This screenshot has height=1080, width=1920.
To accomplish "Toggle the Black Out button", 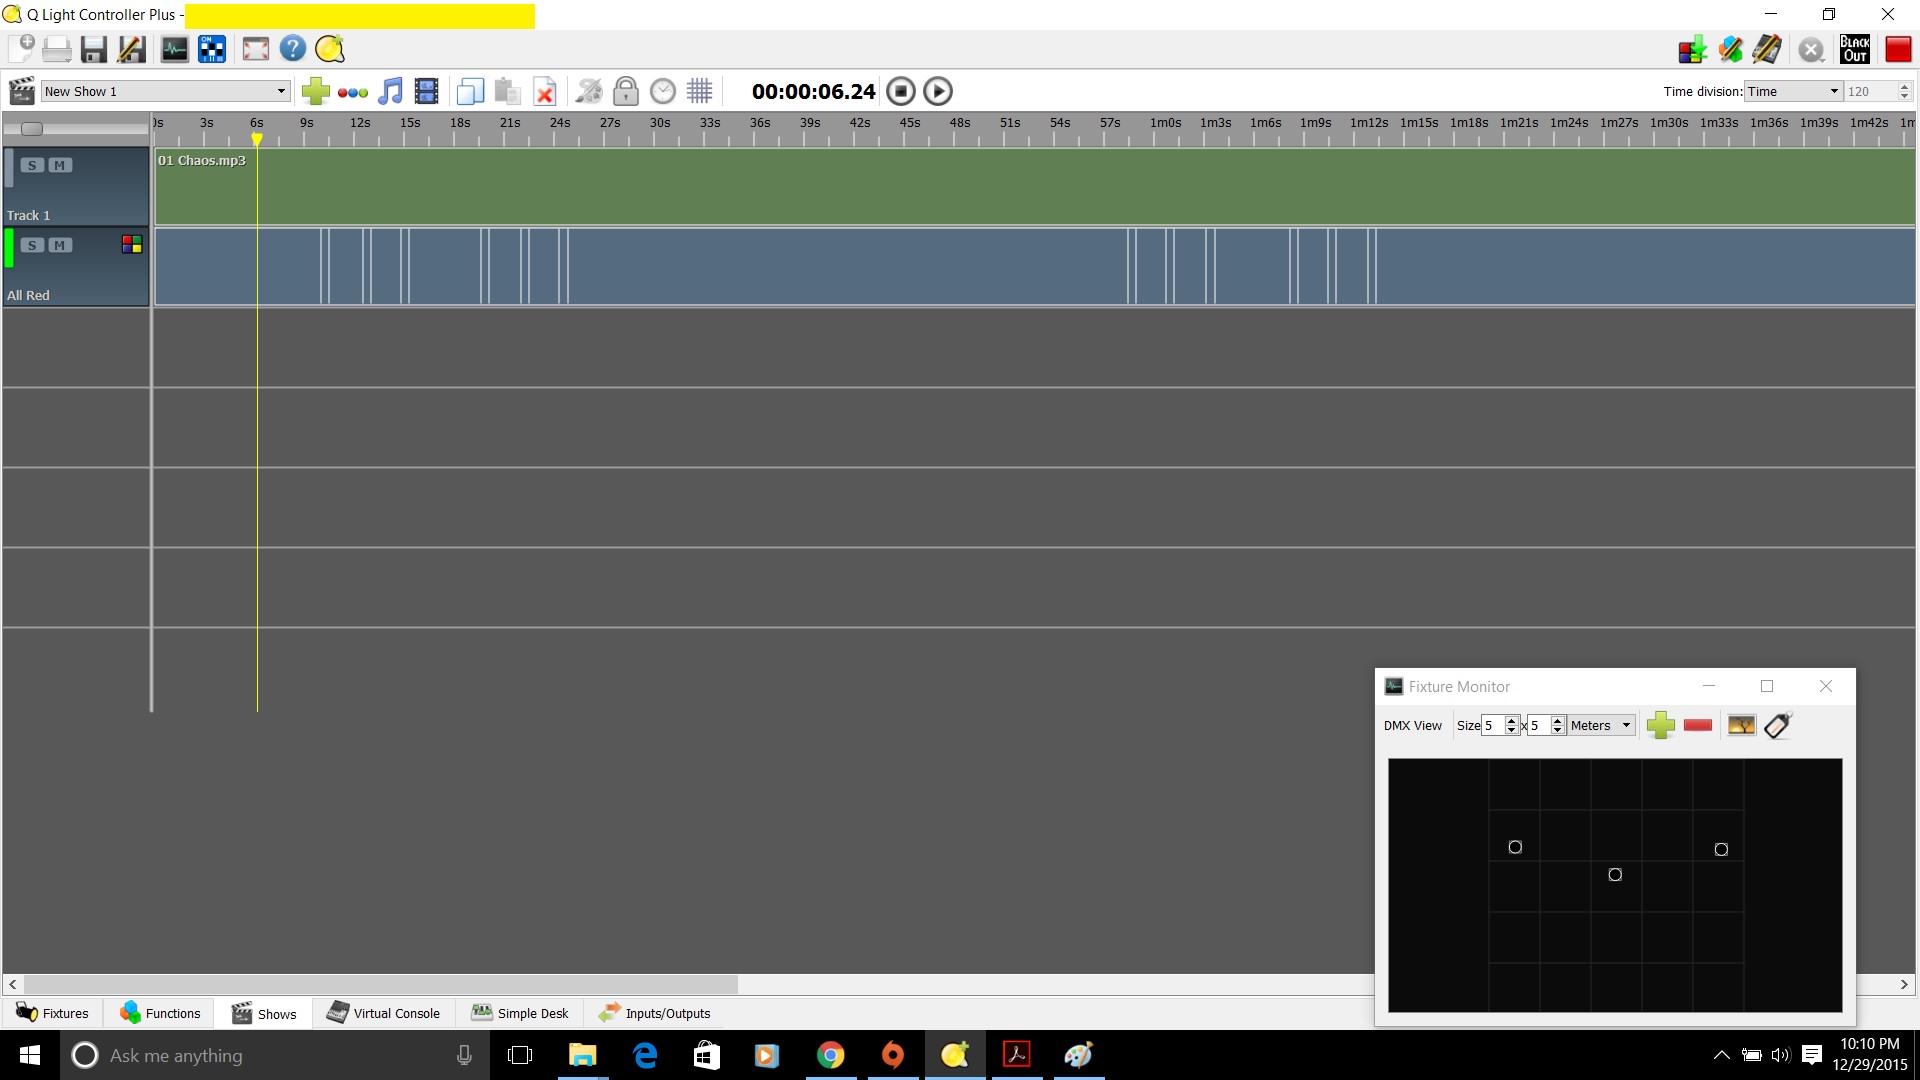I will [x=1855, y=49].
